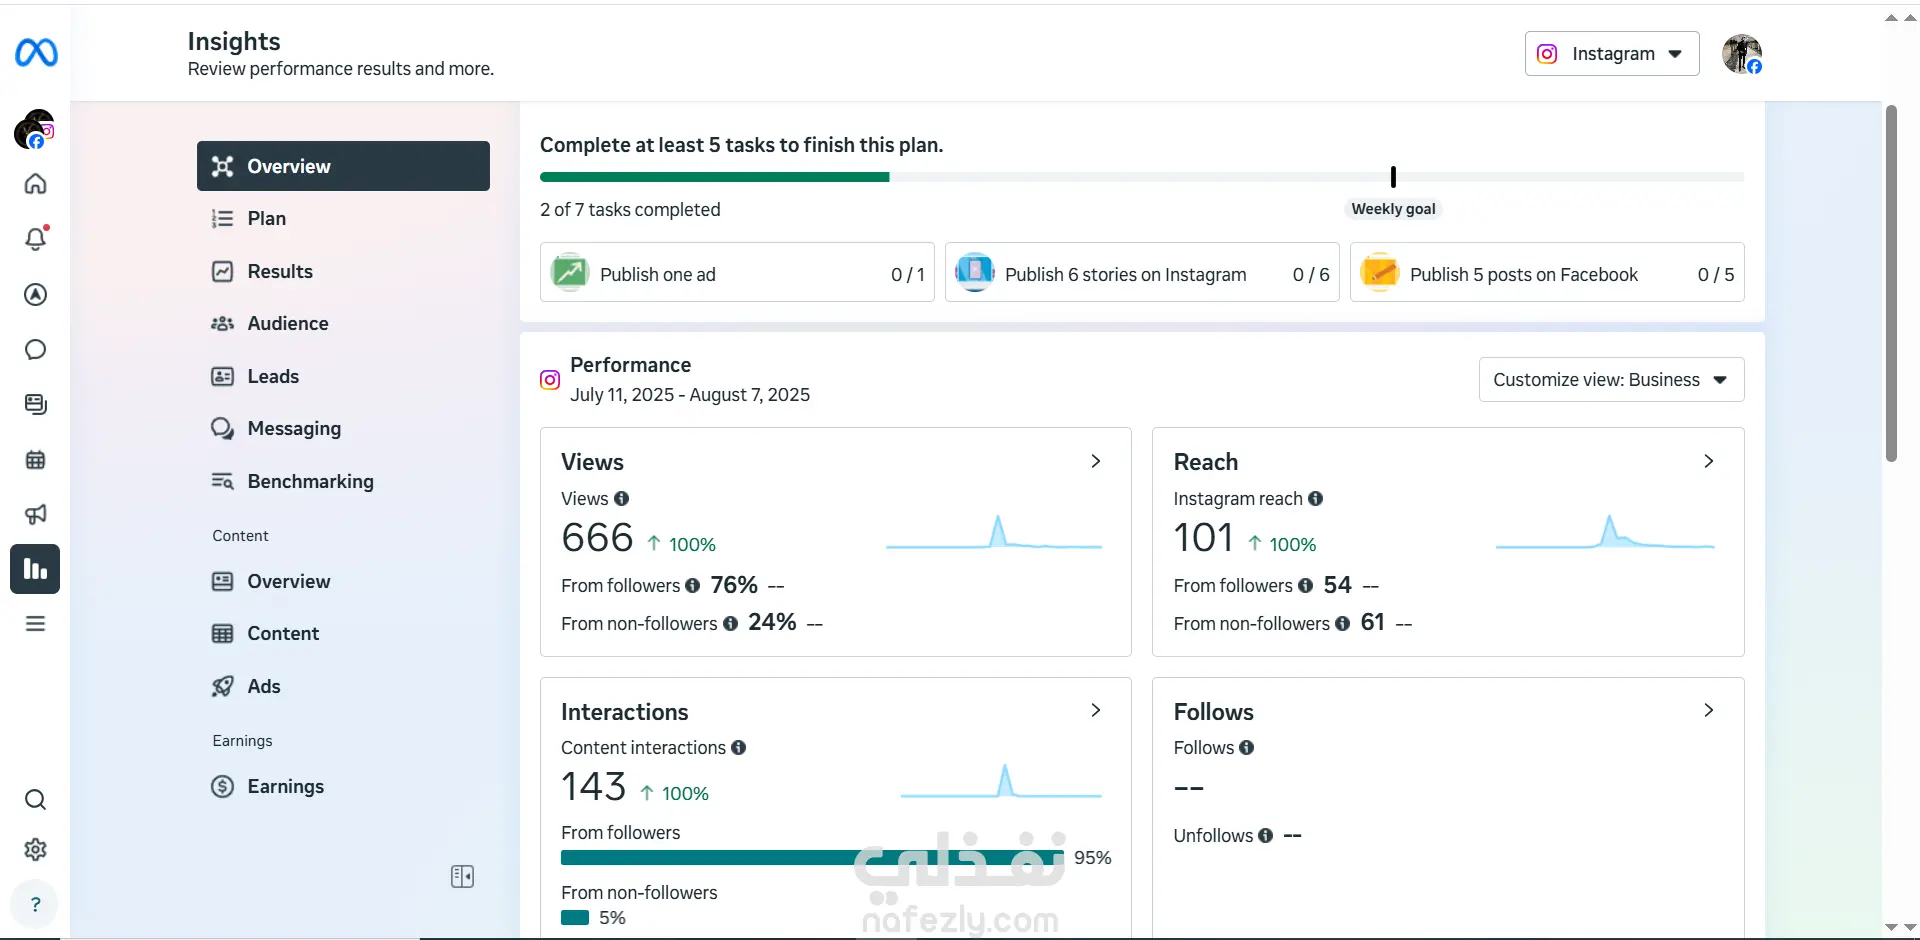The width and height of the screenshot is (1920, 940).
Task: Select Benchmarking in the Insights menu
Action: coord(310,482)
